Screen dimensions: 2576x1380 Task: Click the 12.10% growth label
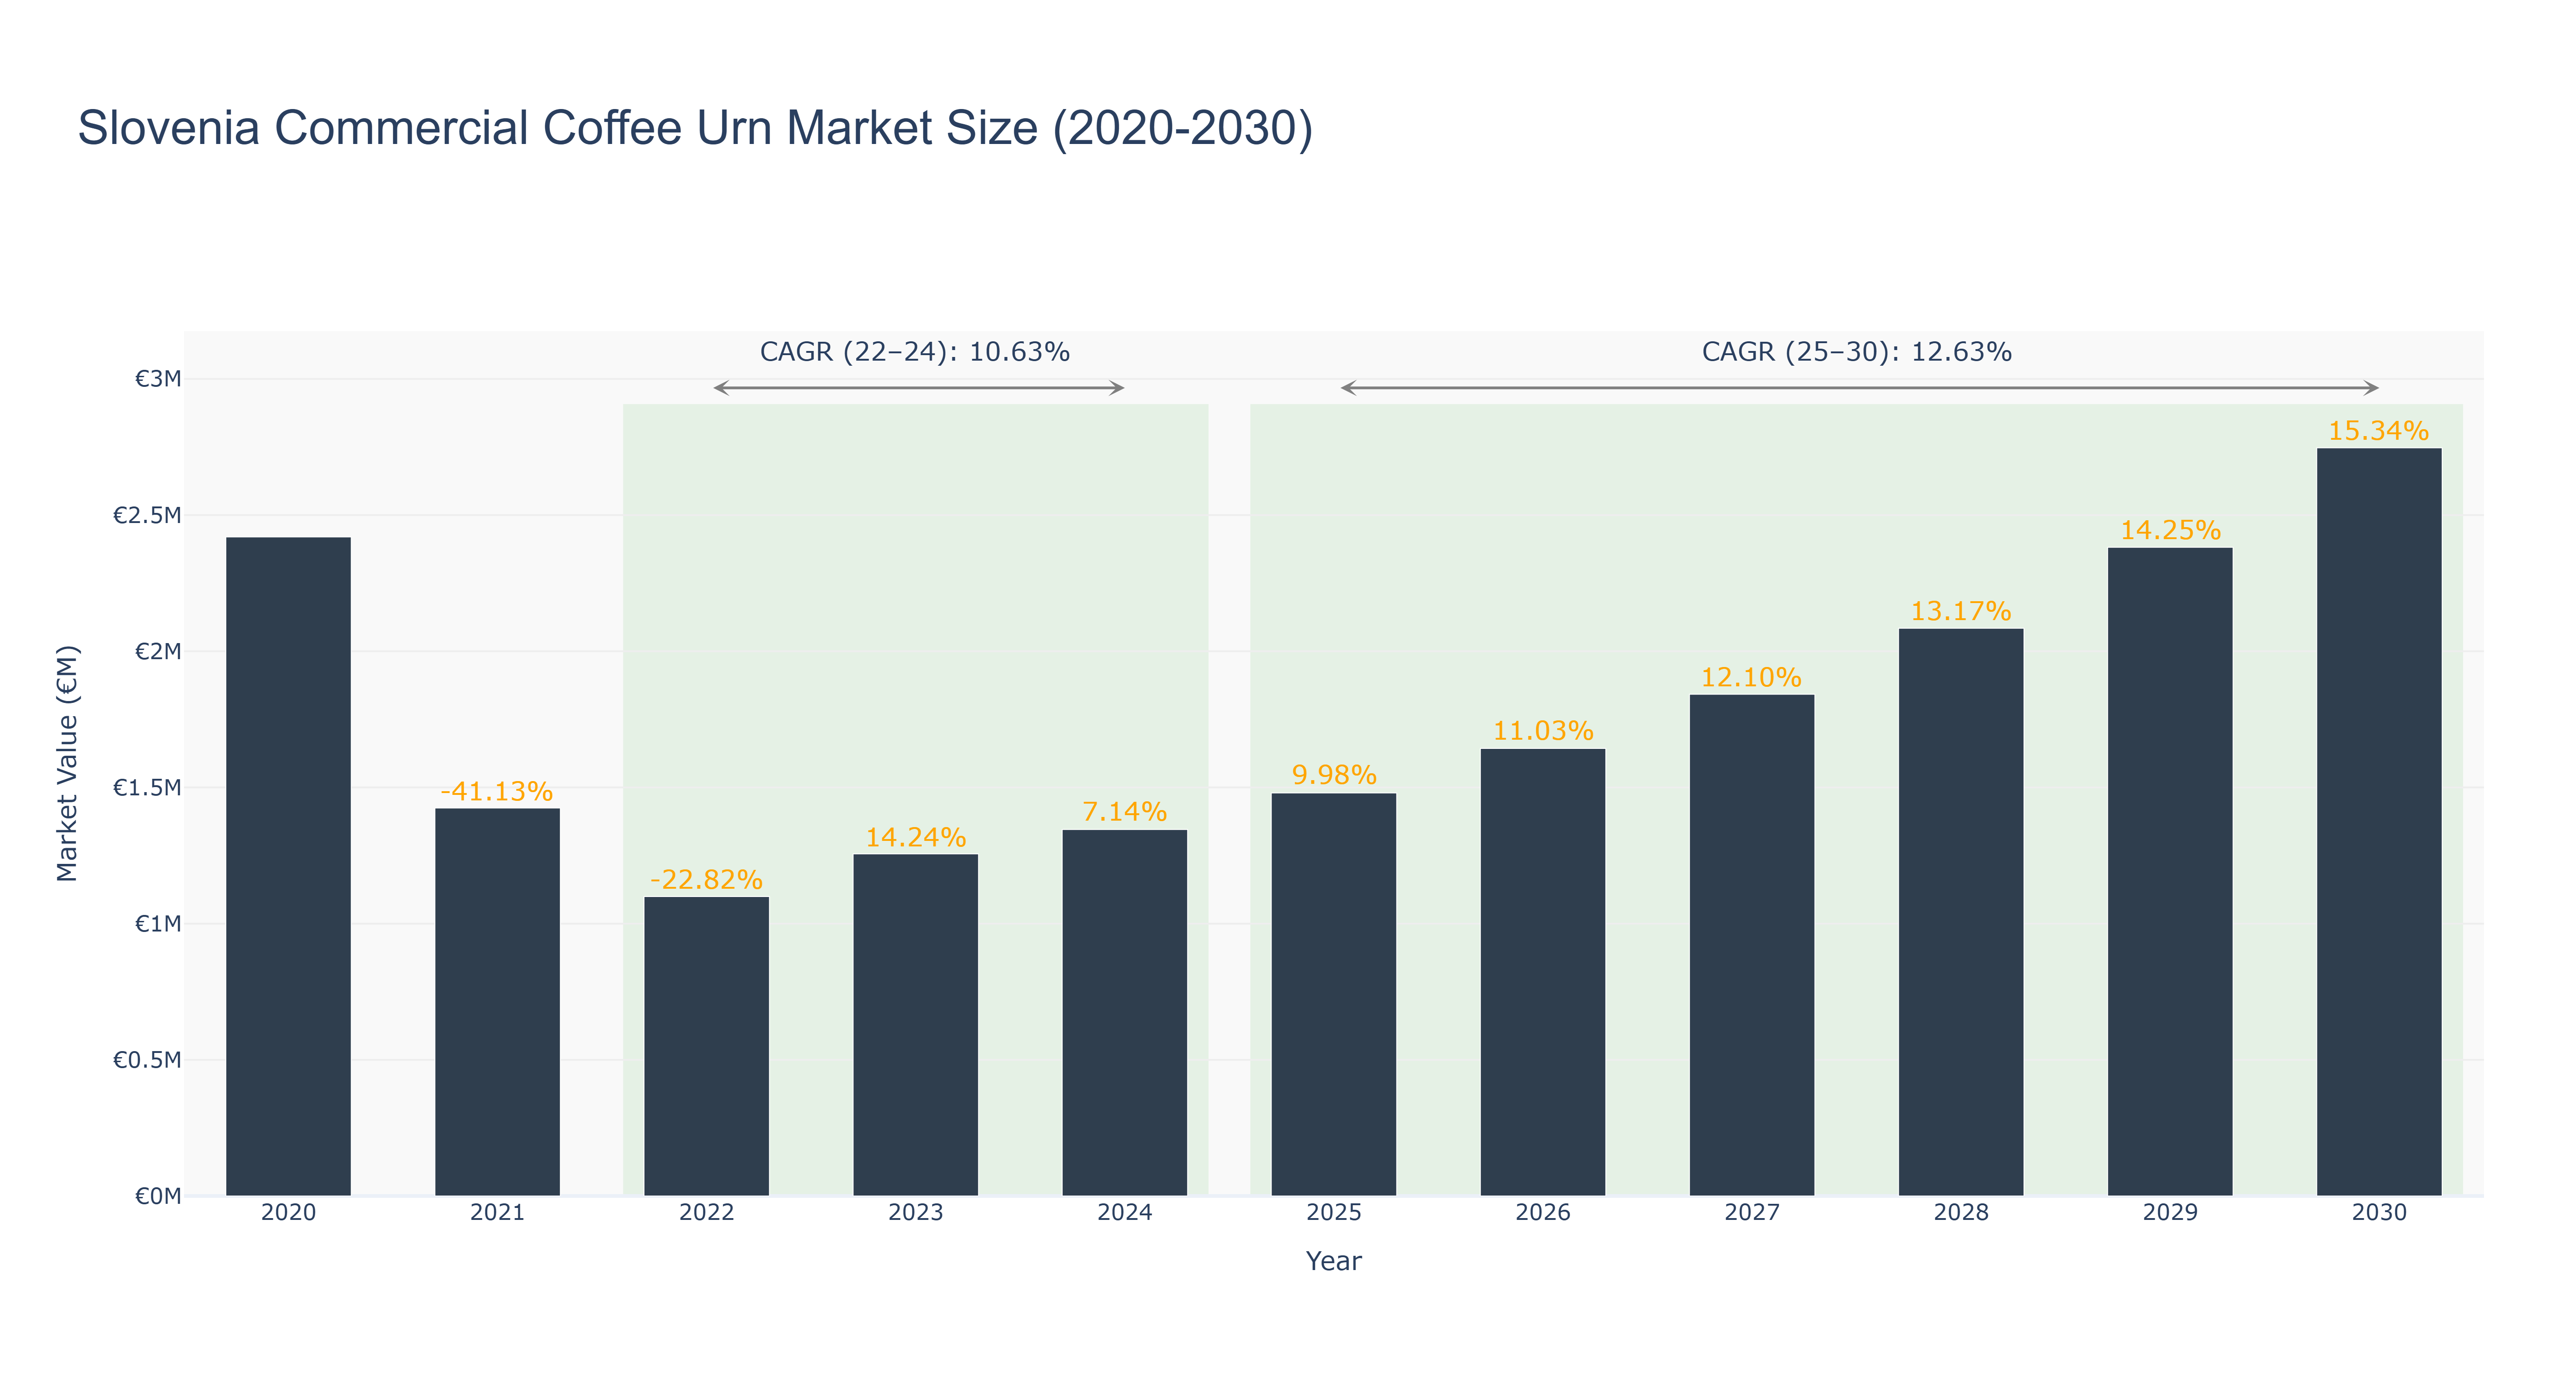click(x=1751, y=677)
